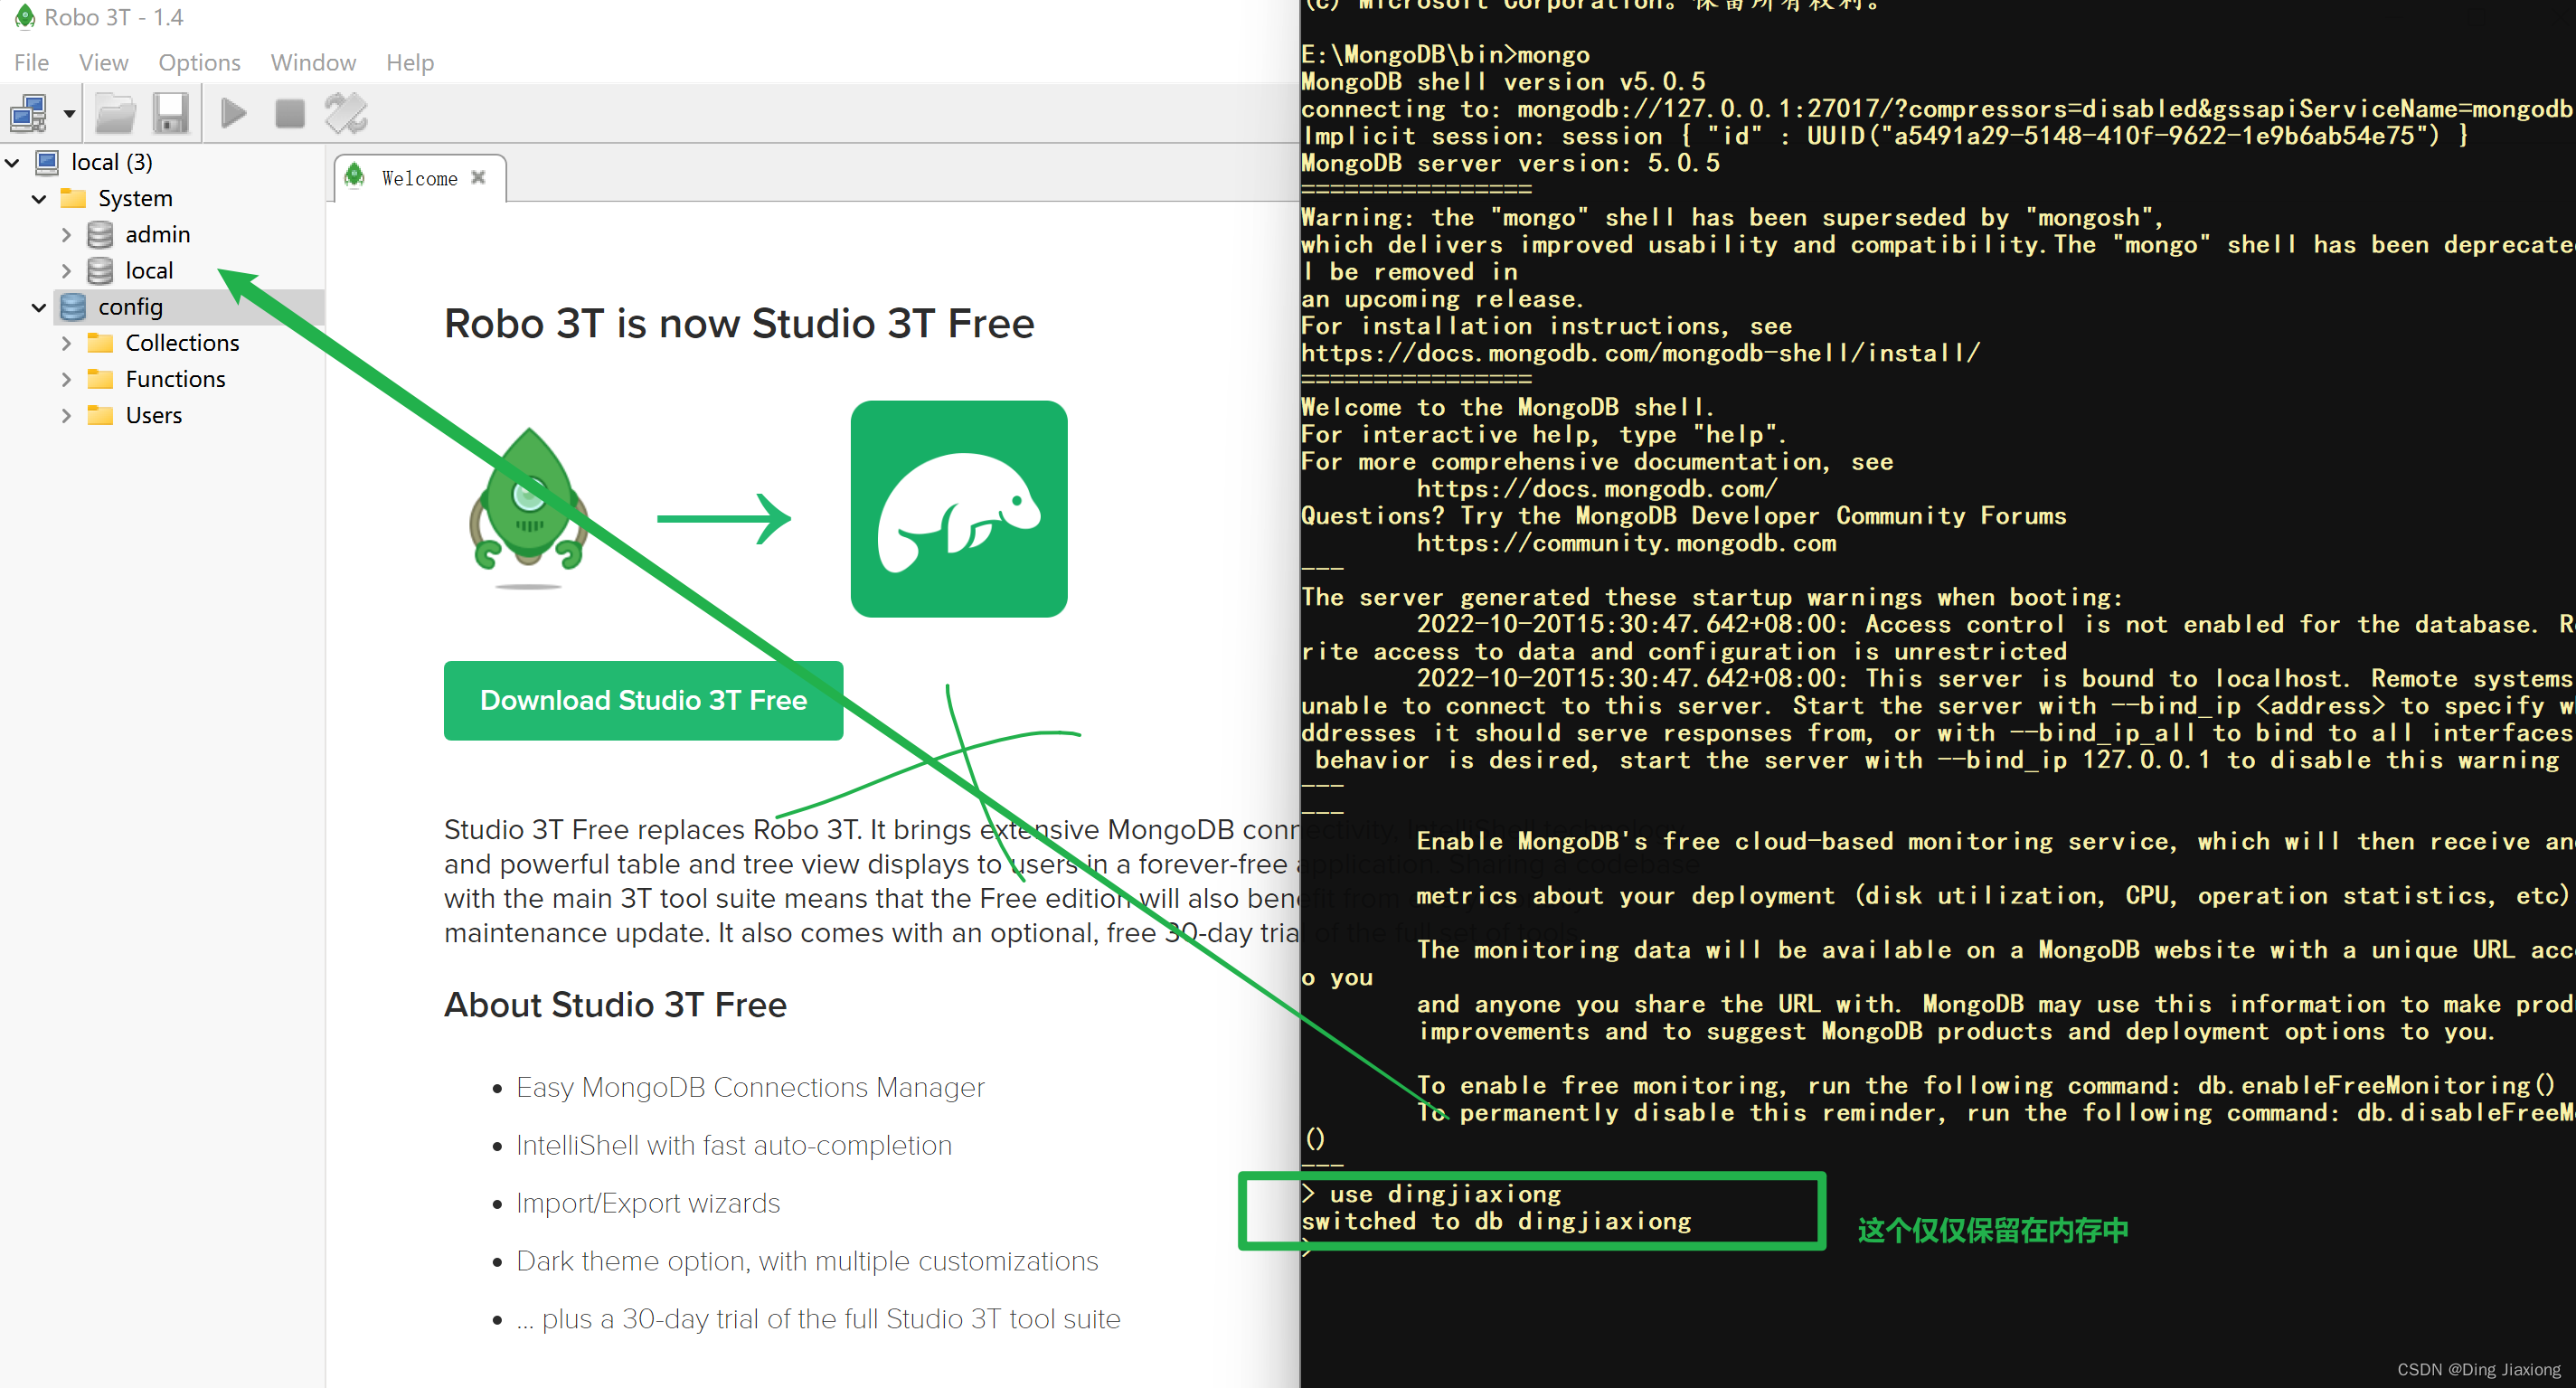The height and width of the screenshot is (1388, 2576).
Task: Click the local database cylinder icon
Action: (100, 270)
